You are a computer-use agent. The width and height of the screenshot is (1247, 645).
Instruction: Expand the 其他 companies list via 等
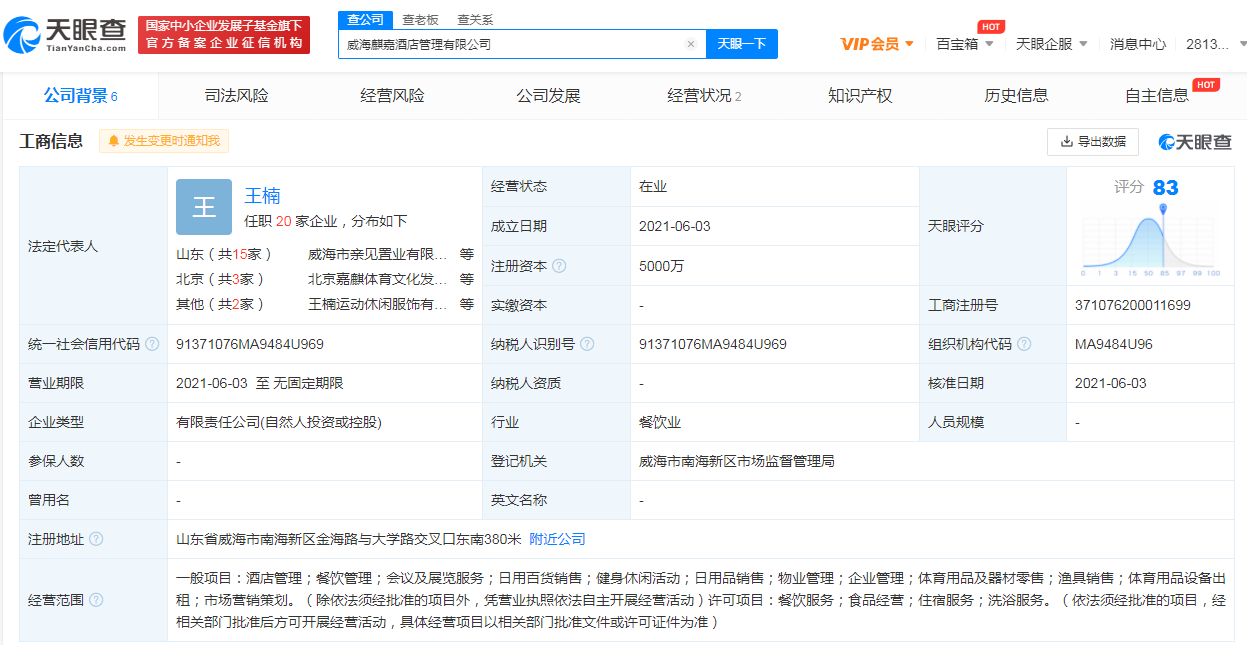(x=466, y=304)
